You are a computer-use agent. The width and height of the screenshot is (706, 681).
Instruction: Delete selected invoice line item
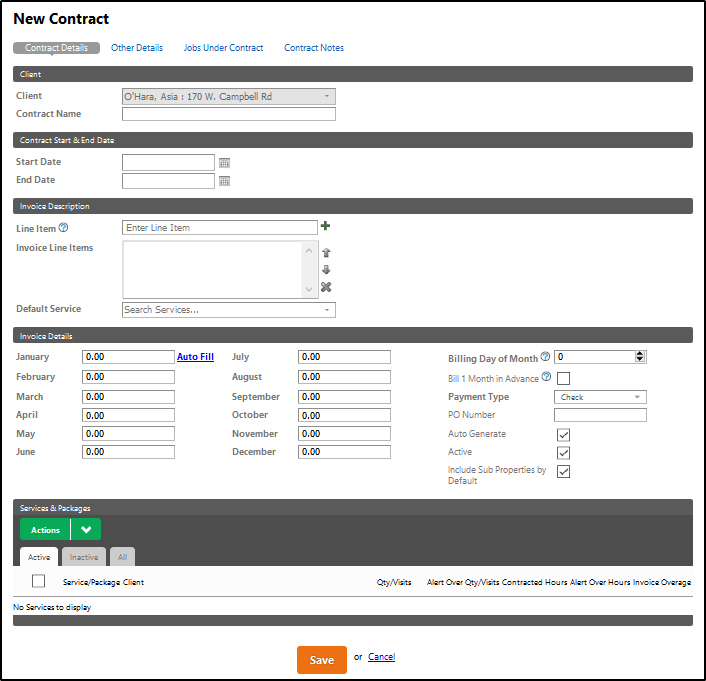click(326, 287)
